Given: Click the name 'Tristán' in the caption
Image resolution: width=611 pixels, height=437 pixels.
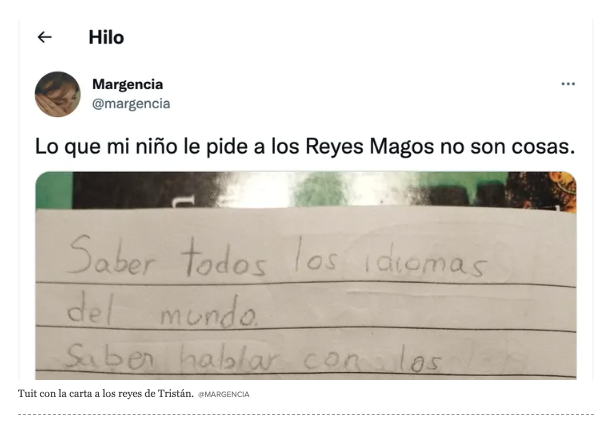Looking at the screenshot, I should 175,394.
